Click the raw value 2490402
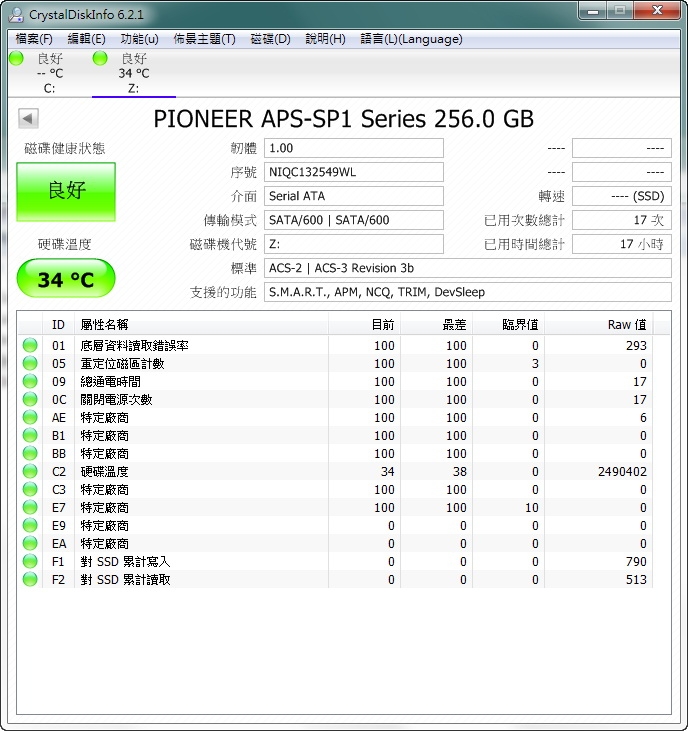Screen dimensions: 688x731 622,472
